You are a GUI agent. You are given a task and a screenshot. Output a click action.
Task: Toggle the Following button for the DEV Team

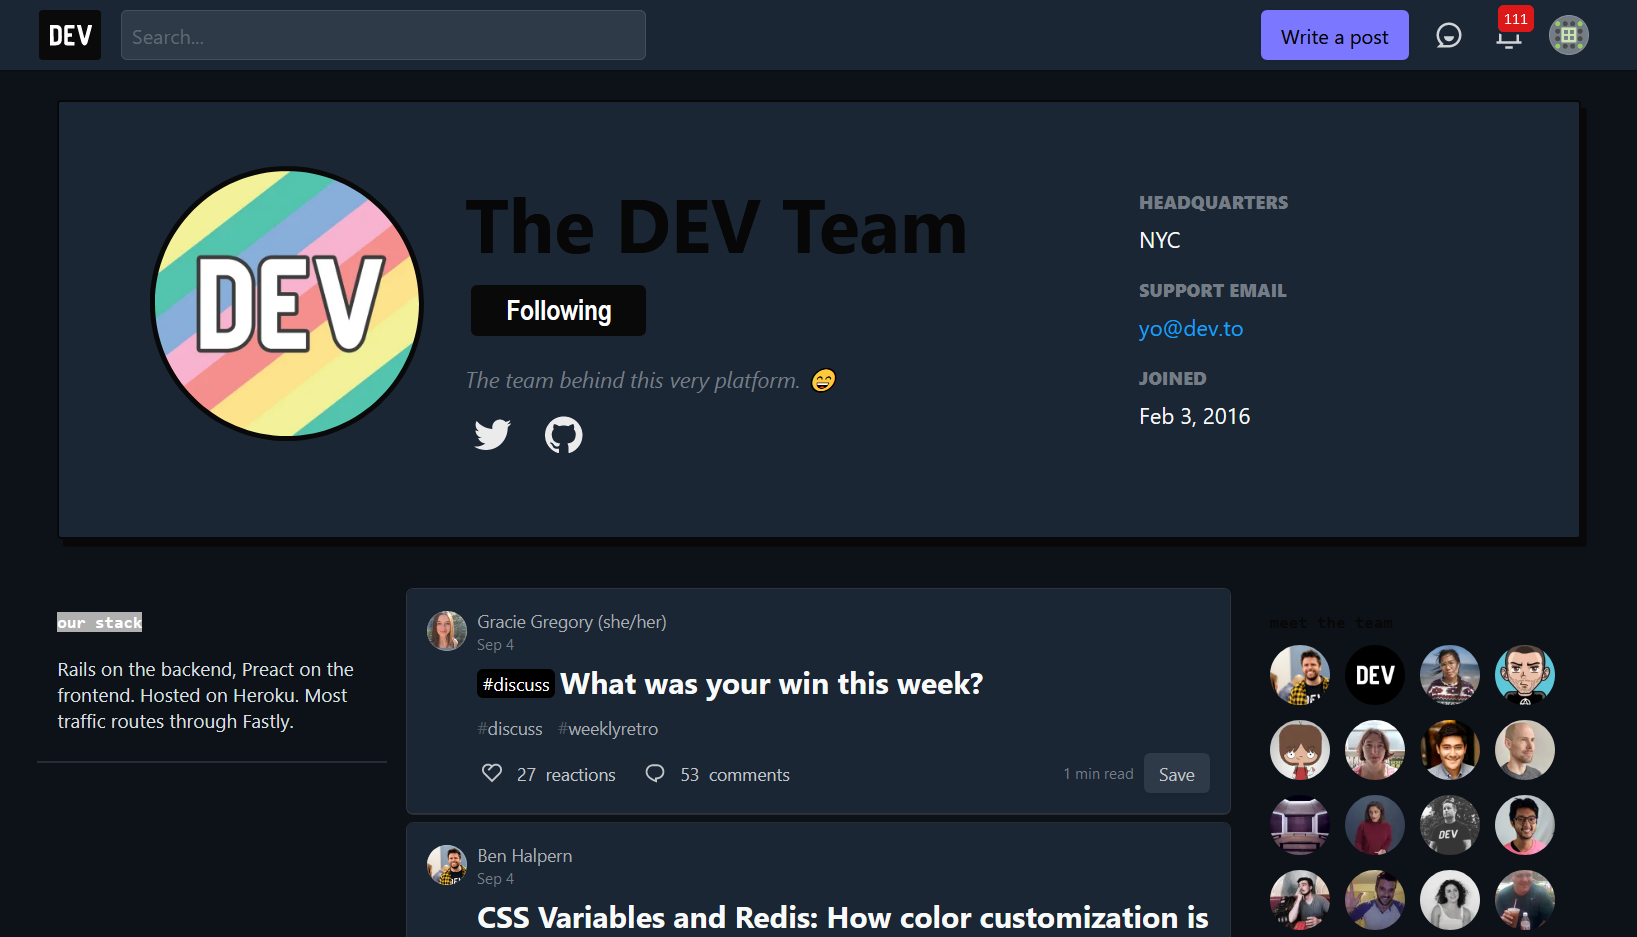click(x=557, y=310)
